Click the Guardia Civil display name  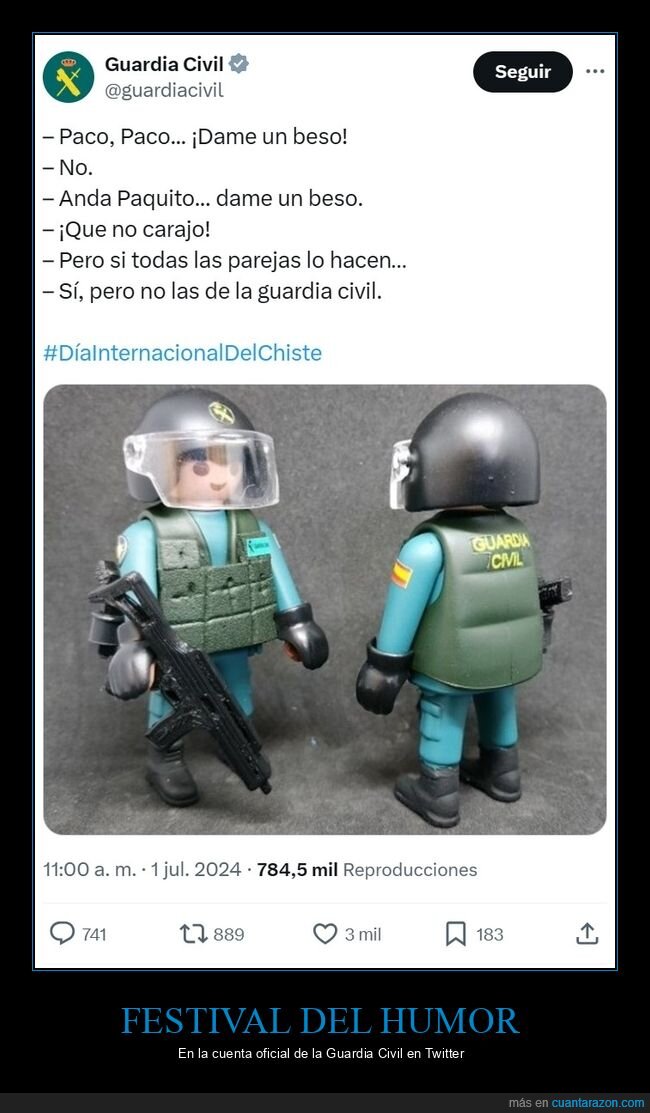(164, 65)
